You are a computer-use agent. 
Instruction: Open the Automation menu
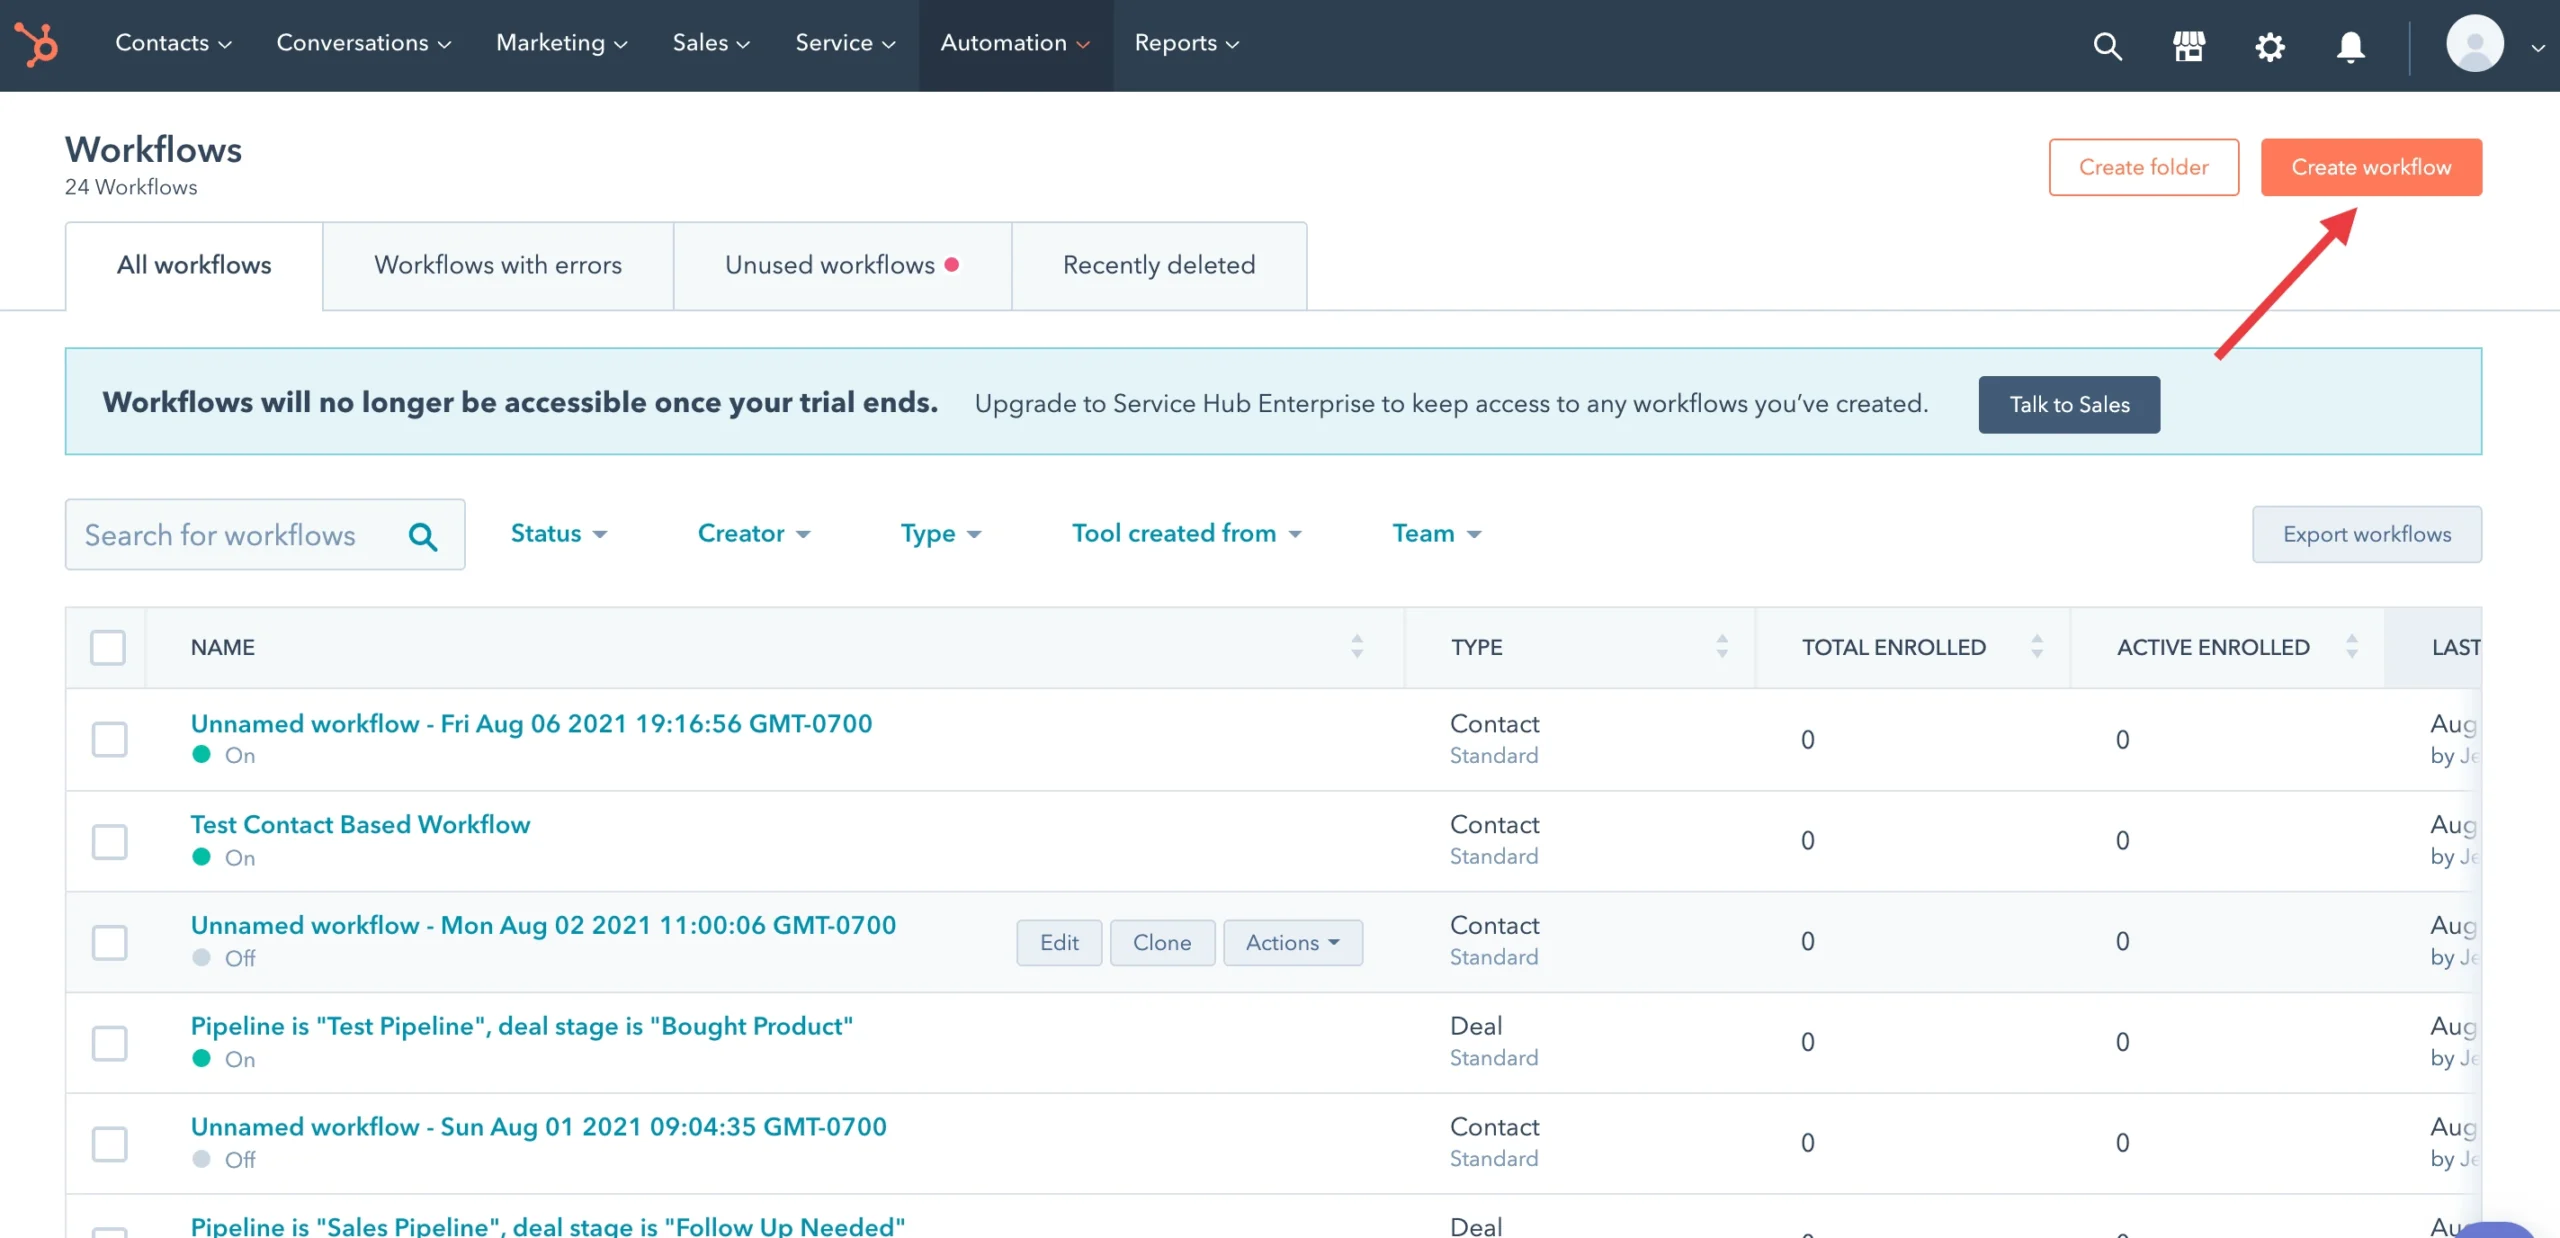1014,43
